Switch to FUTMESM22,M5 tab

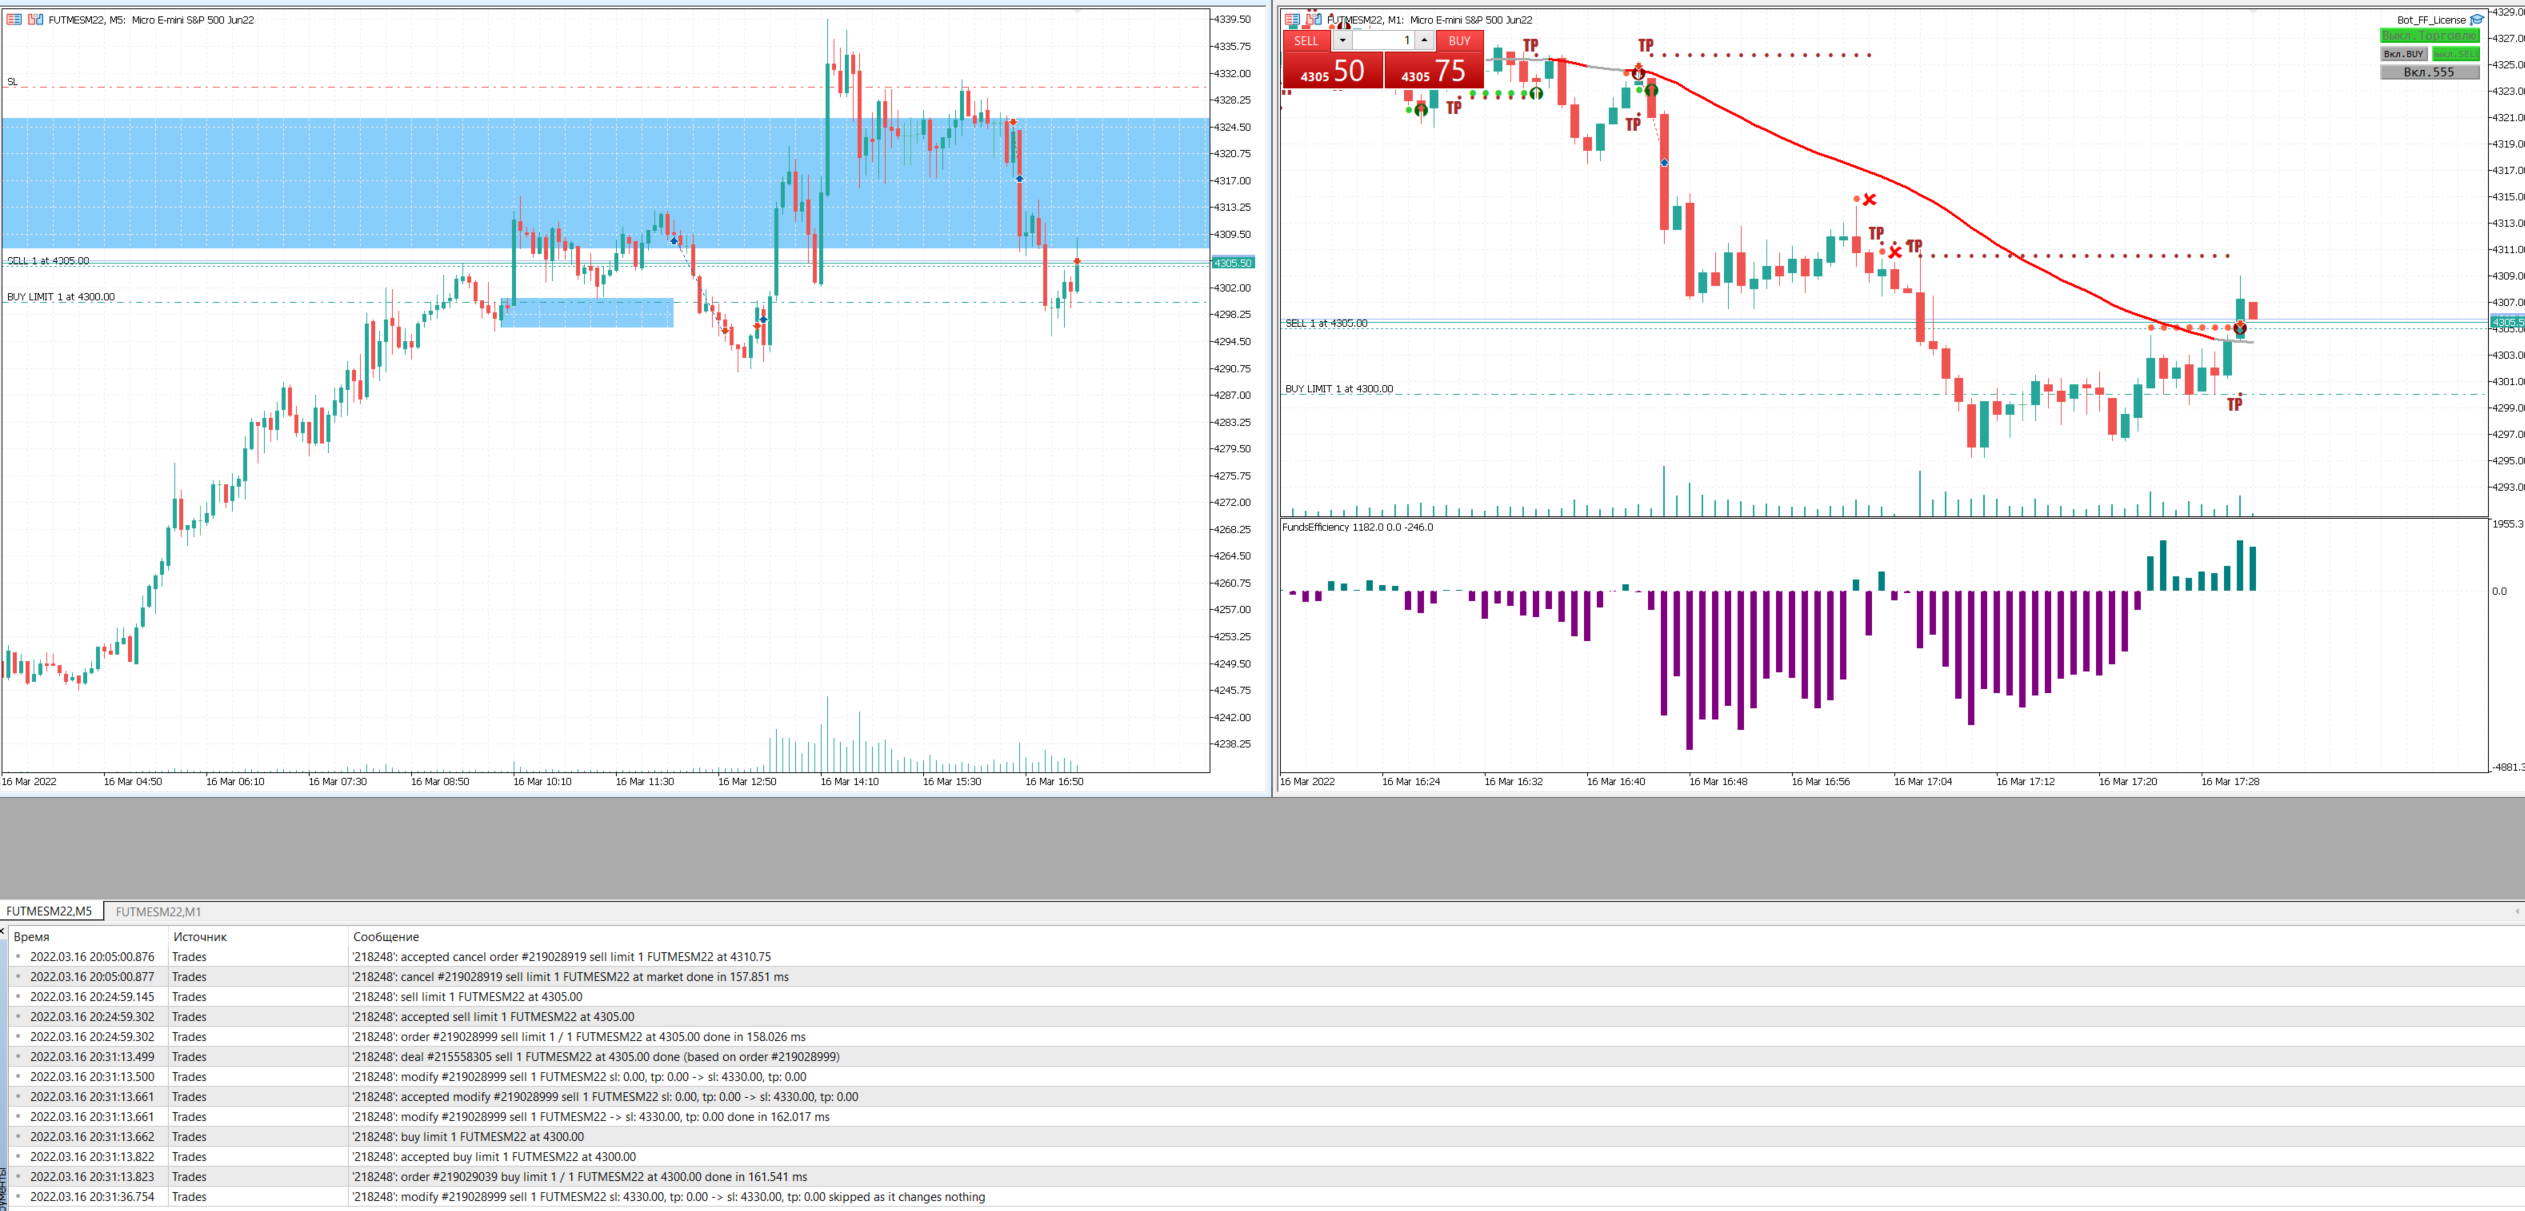point(49,911)
